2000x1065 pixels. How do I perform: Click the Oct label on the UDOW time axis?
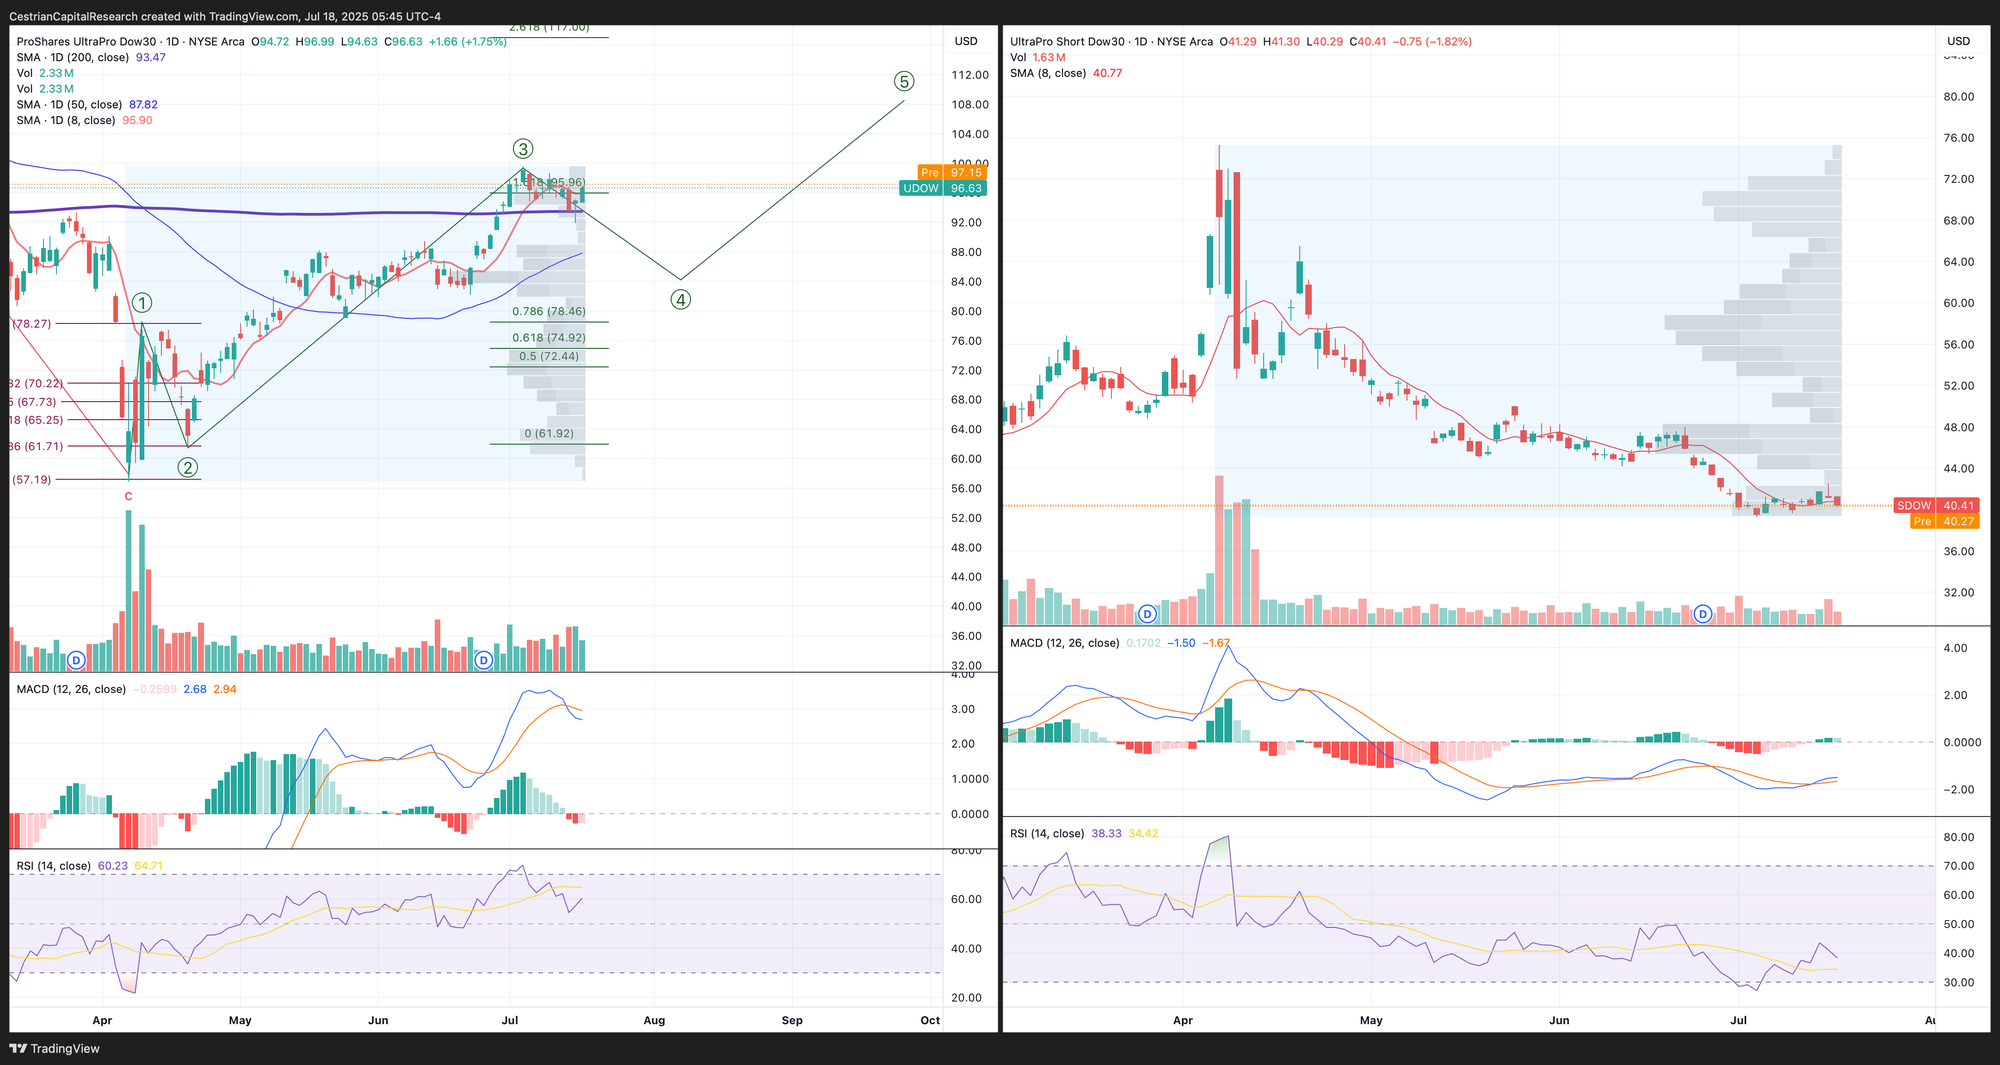click(930, 1021)
